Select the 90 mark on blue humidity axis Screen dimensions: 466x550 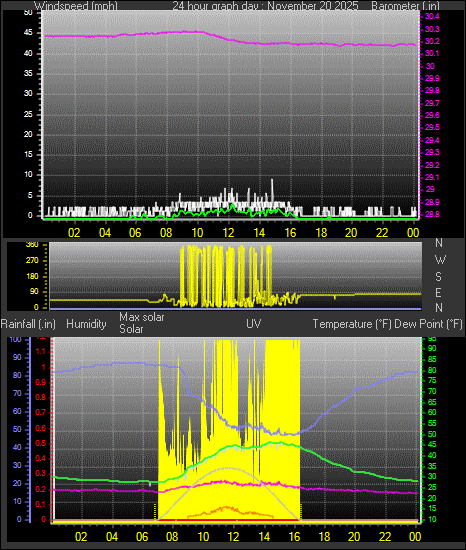click(17, 357)
